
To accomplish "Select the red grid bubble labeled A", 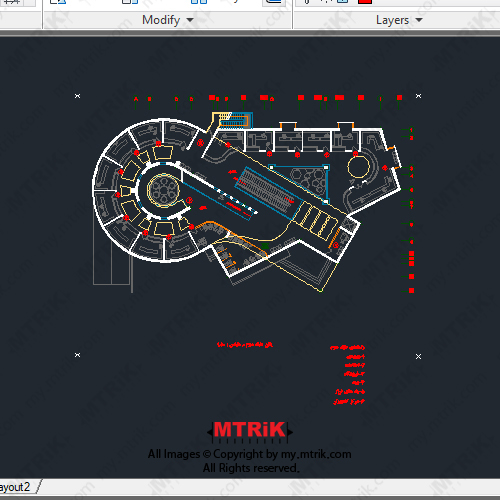I will click(136, 99).
